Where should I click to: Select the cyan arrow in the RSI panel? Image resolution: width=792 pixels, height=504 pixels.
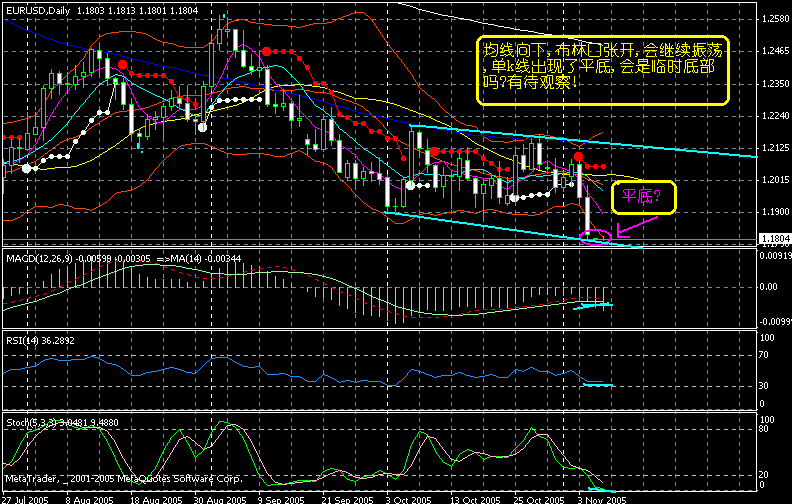pos(597,385)
